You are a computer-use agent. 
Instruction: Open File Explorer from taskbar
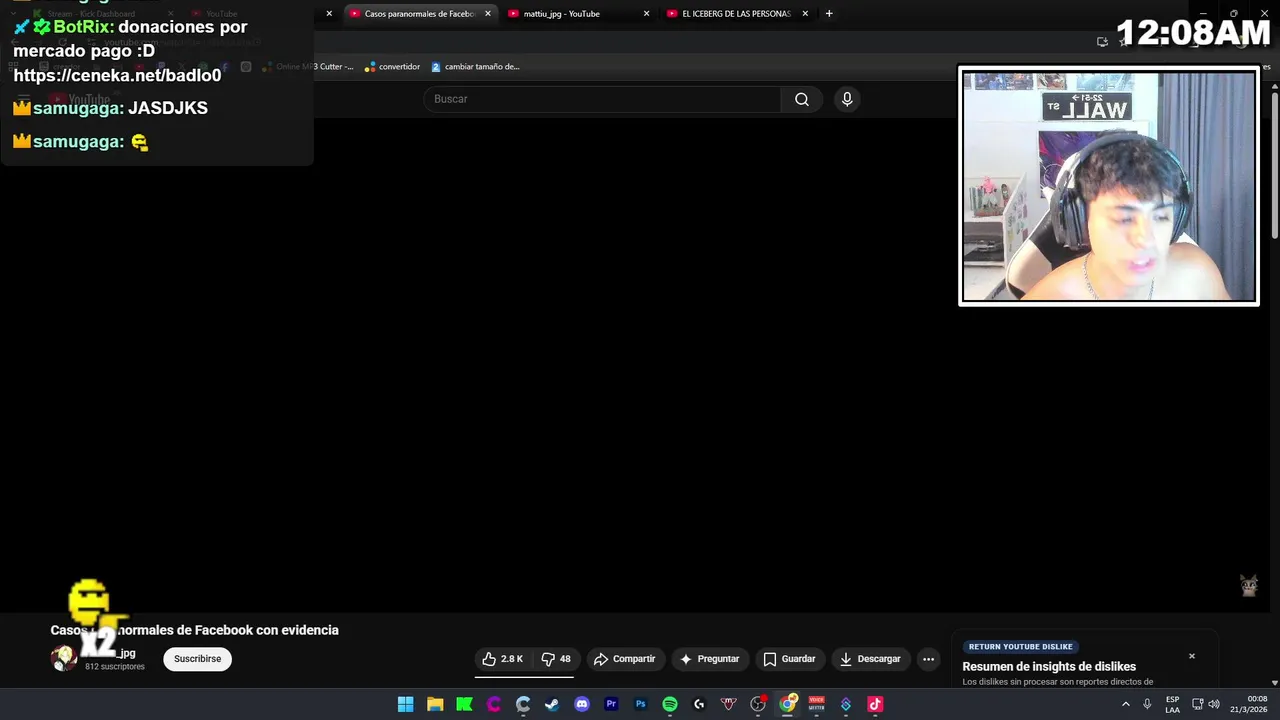pos(435,704)
